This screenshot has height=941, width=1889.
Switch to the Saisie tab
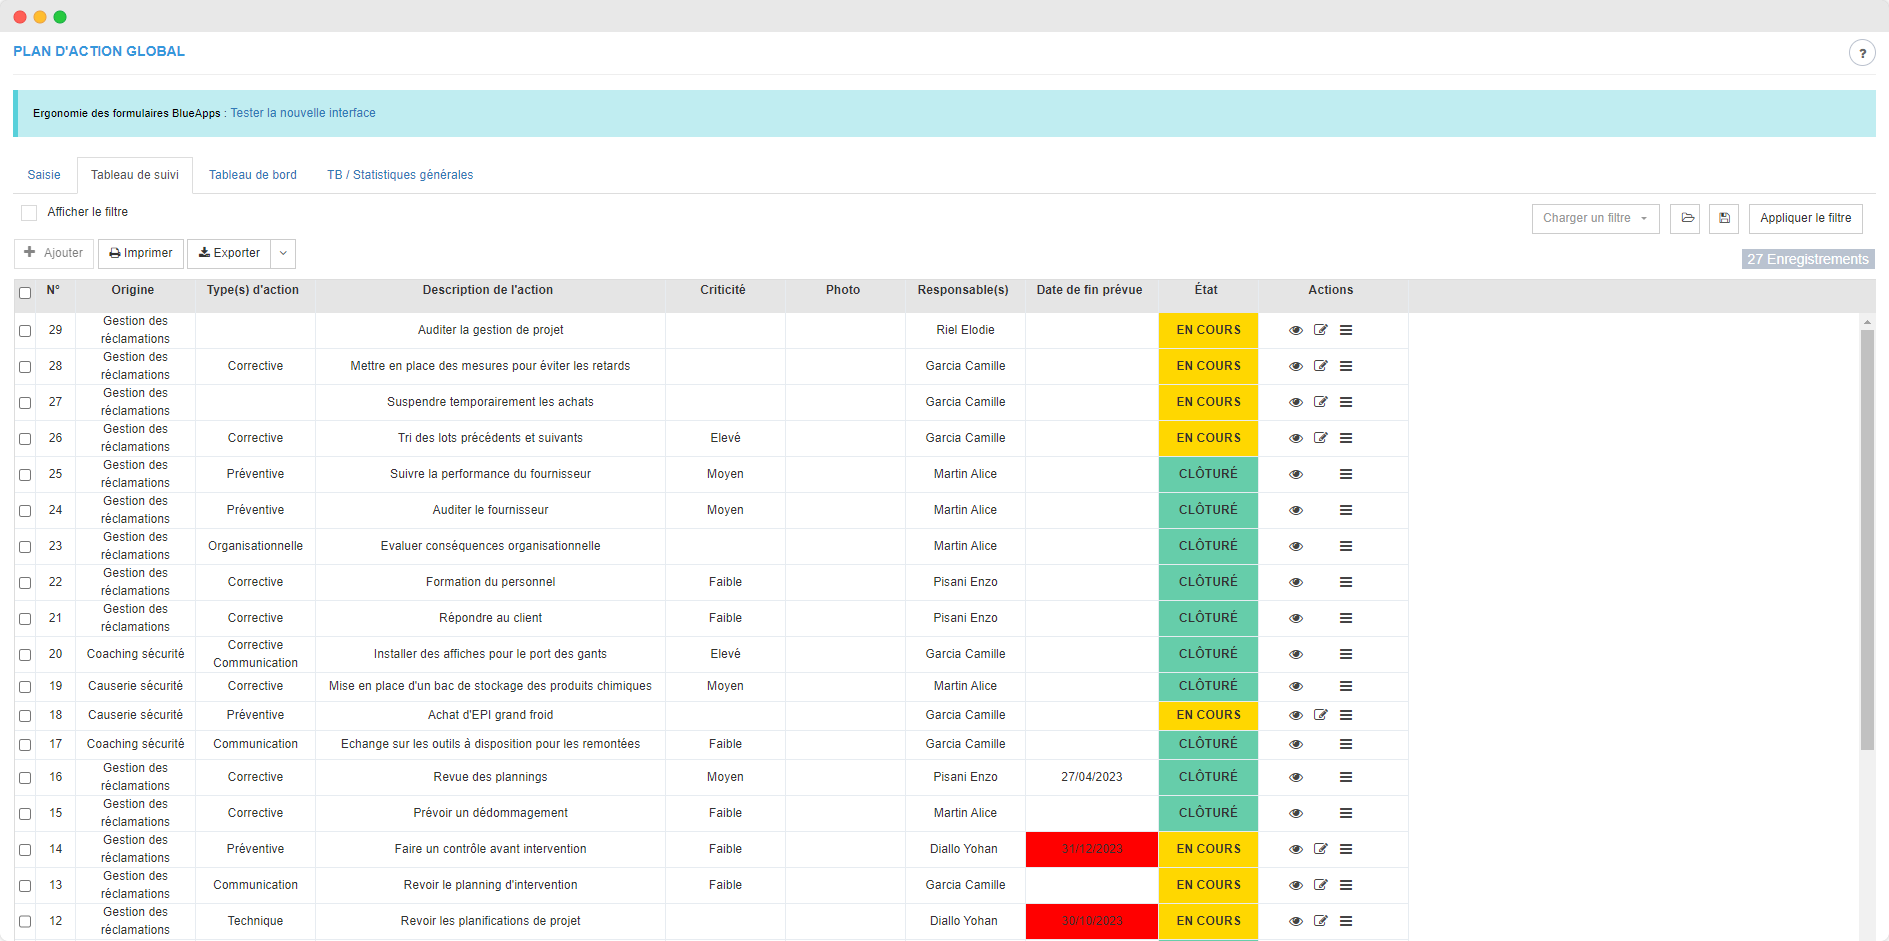(44, 175)
